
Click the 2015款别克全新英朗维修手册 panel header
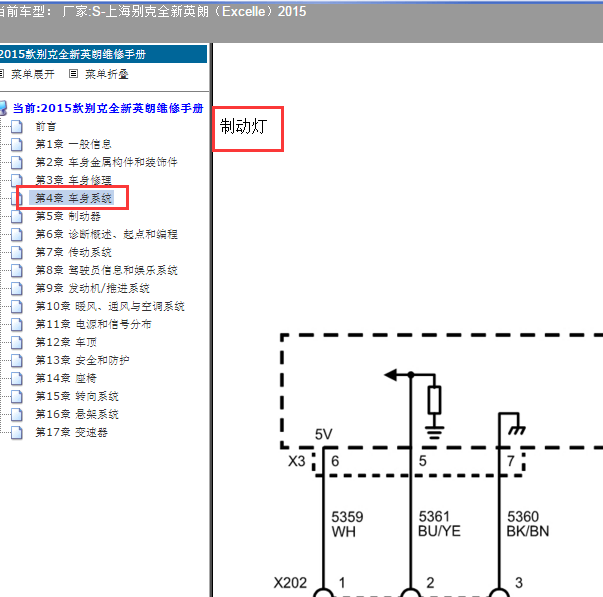coord(103,54)
